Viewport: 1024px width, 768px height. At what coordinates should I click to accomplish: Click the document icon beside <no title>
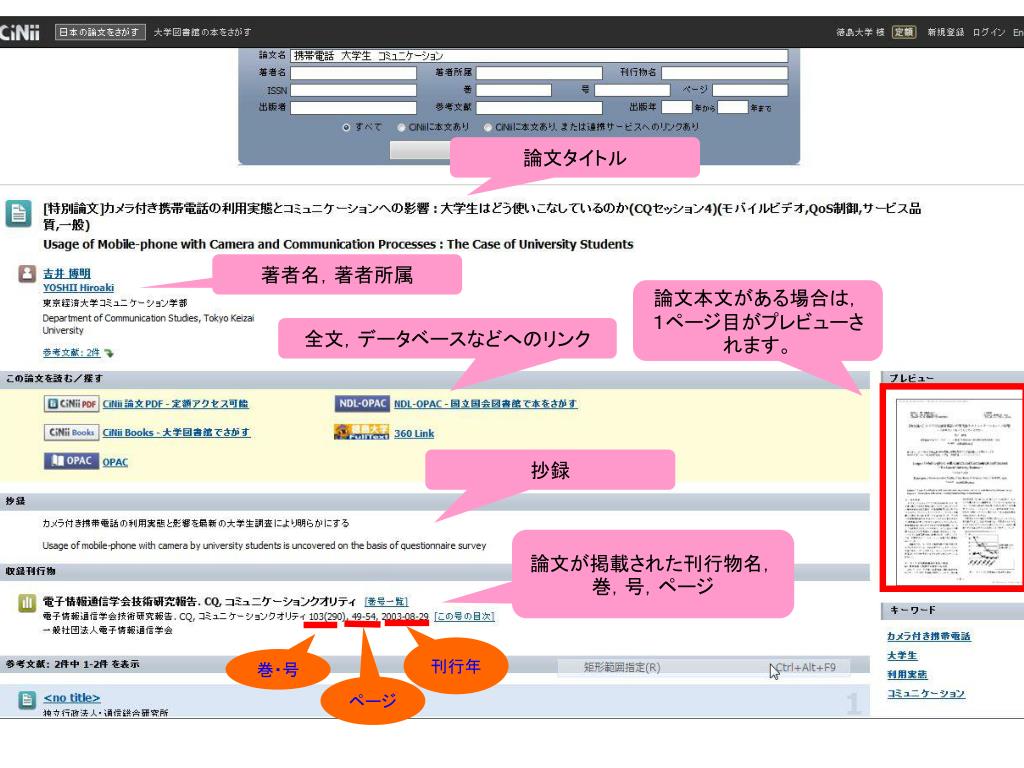(x=27, y=700)
